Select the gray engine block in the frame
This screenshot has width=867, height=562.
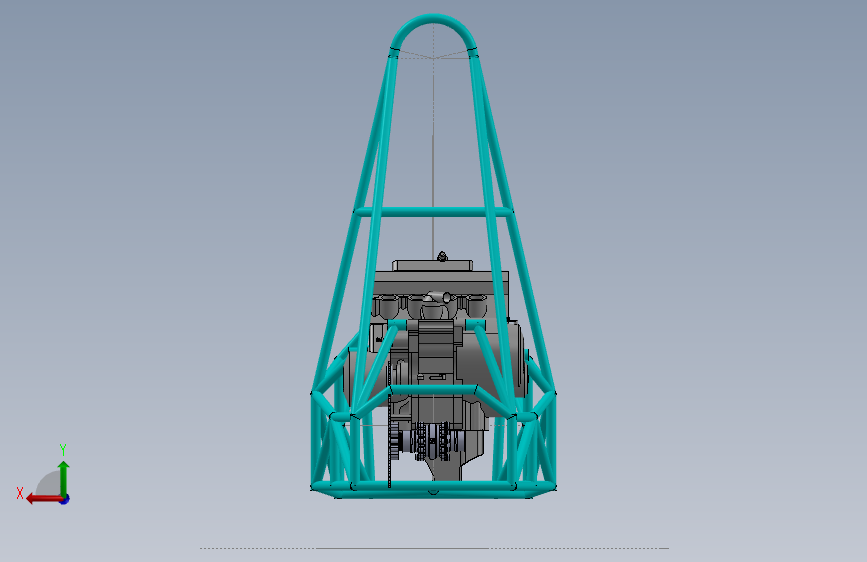pyautogui.click(x=438, y=354)
